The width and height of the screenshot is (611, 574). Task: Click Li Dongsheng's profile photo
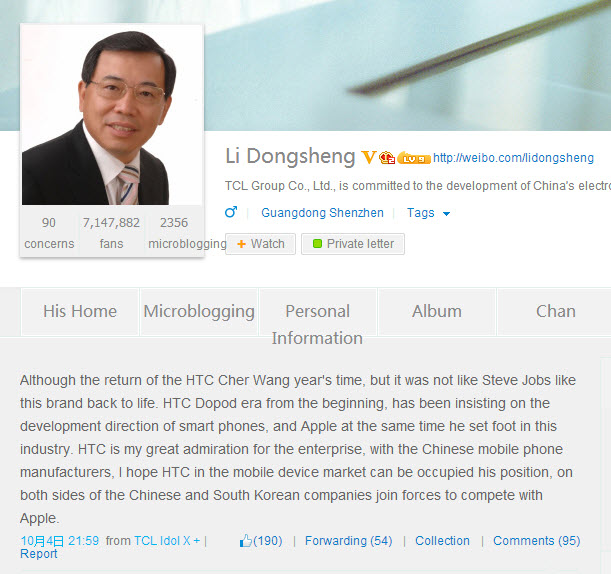point(112,116)
